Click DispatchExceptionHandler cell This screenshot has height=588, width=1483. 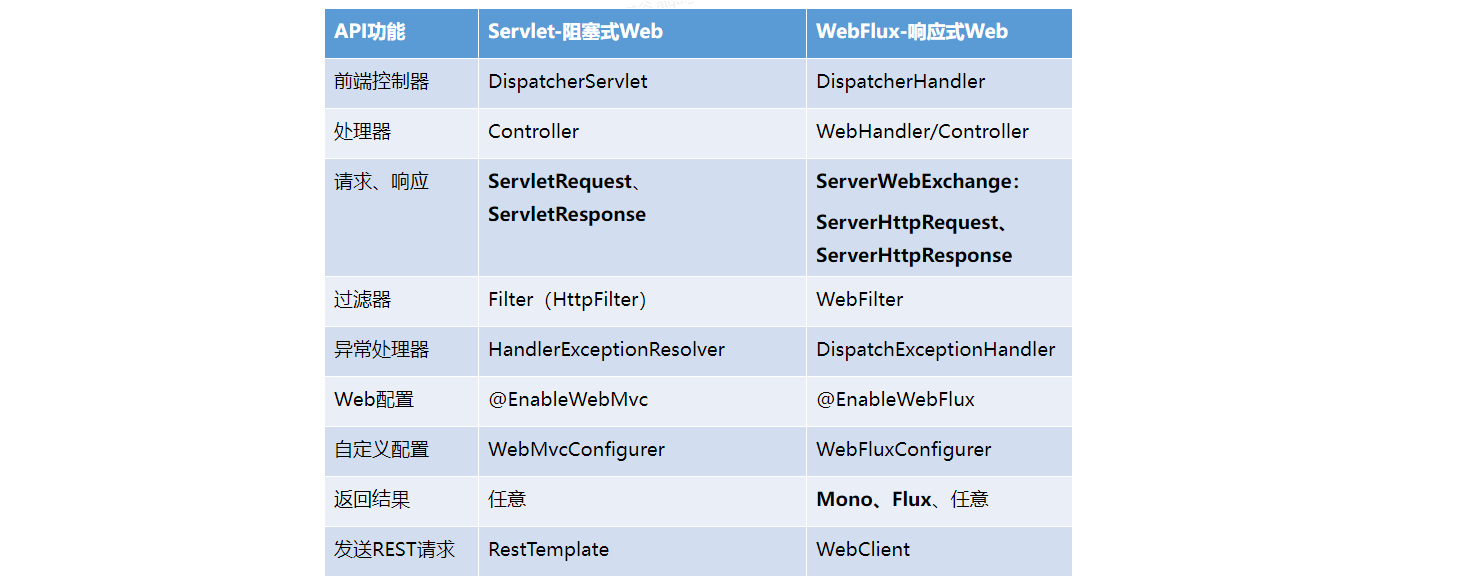(x=939, y=351)
